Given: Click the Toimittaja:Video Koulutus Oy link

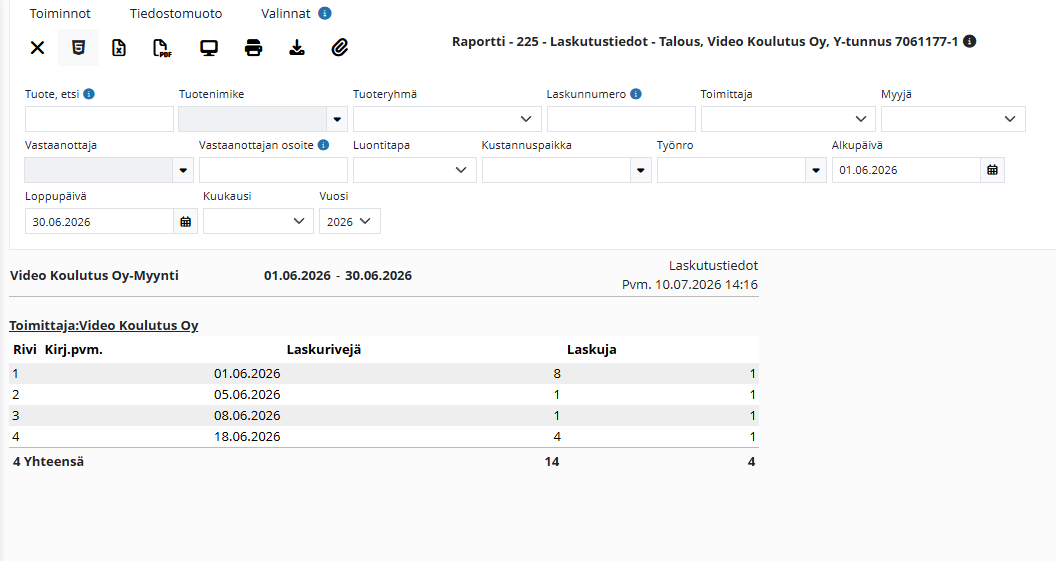Looking at the screenshot, I should pos(104,325).
